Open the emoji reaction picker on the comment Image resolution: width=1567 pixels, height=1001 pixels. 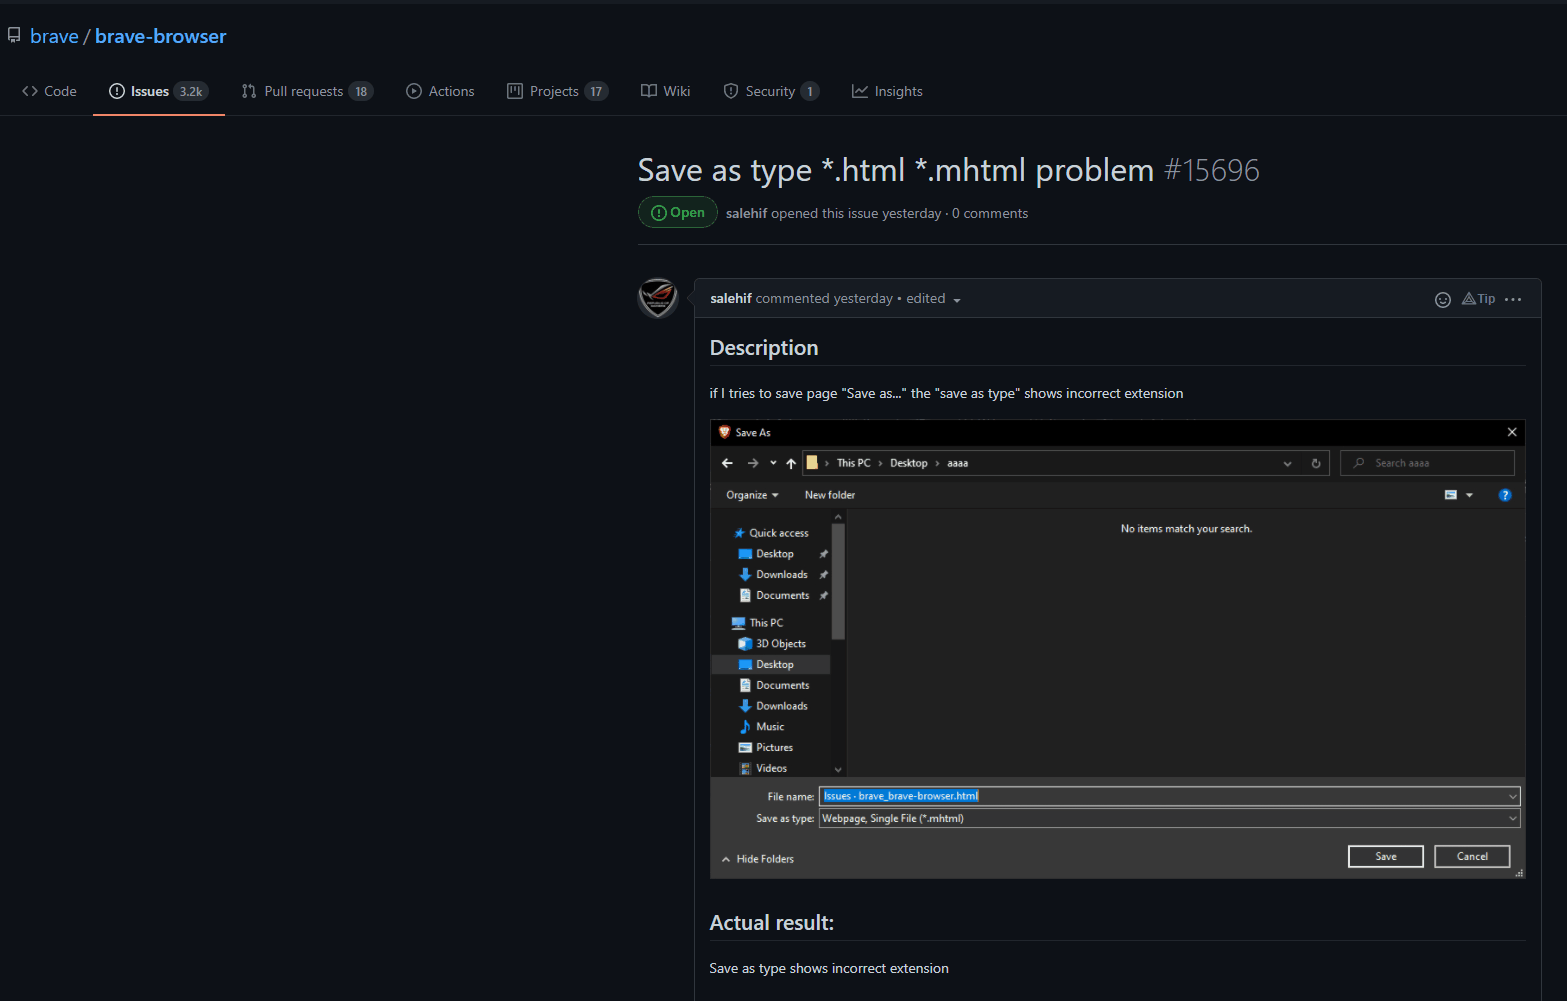pos(1443,299)
